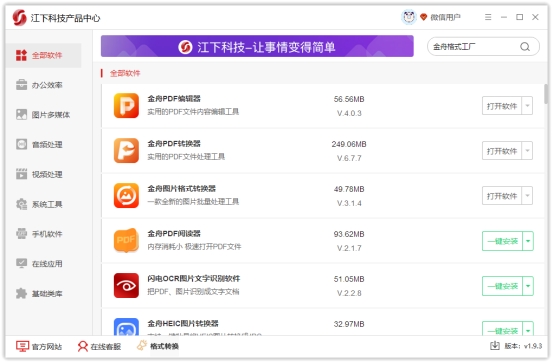Click the version download icon

pos(495,346)
